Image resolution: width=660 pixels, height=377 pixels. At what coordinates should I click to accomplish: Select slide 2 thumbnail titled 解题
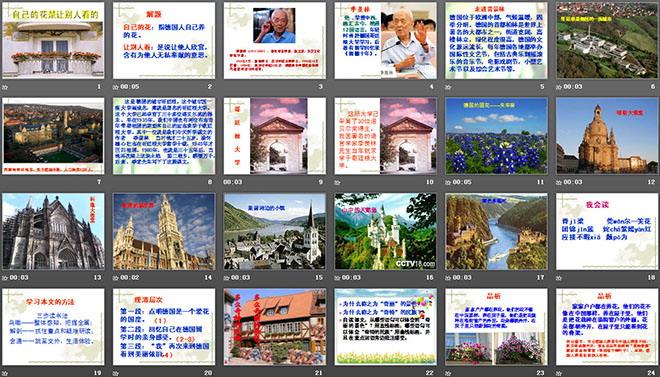(x=164, y=40)
